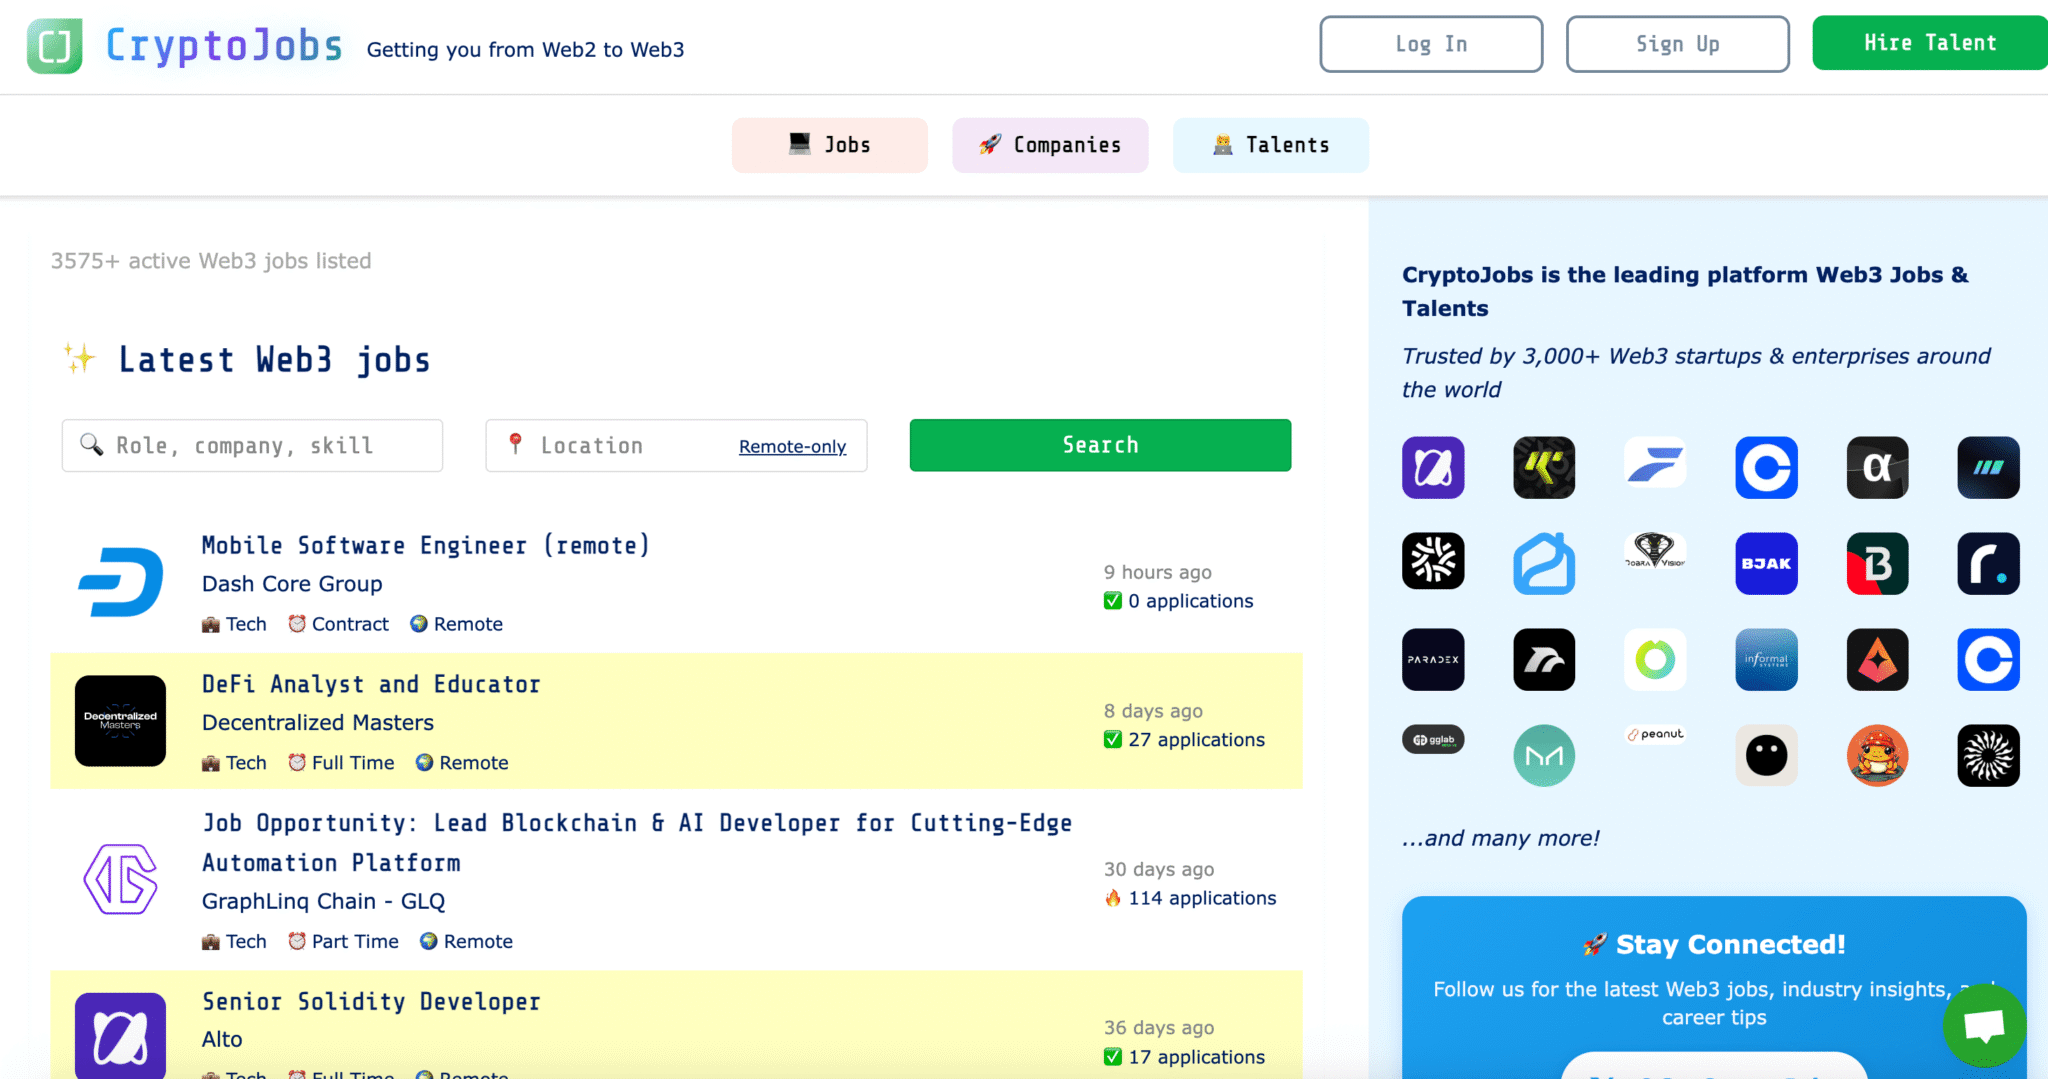This screenshot has width=2048, height=1079.
Task: Click the Sign Up button
Action: point(1677,44)
